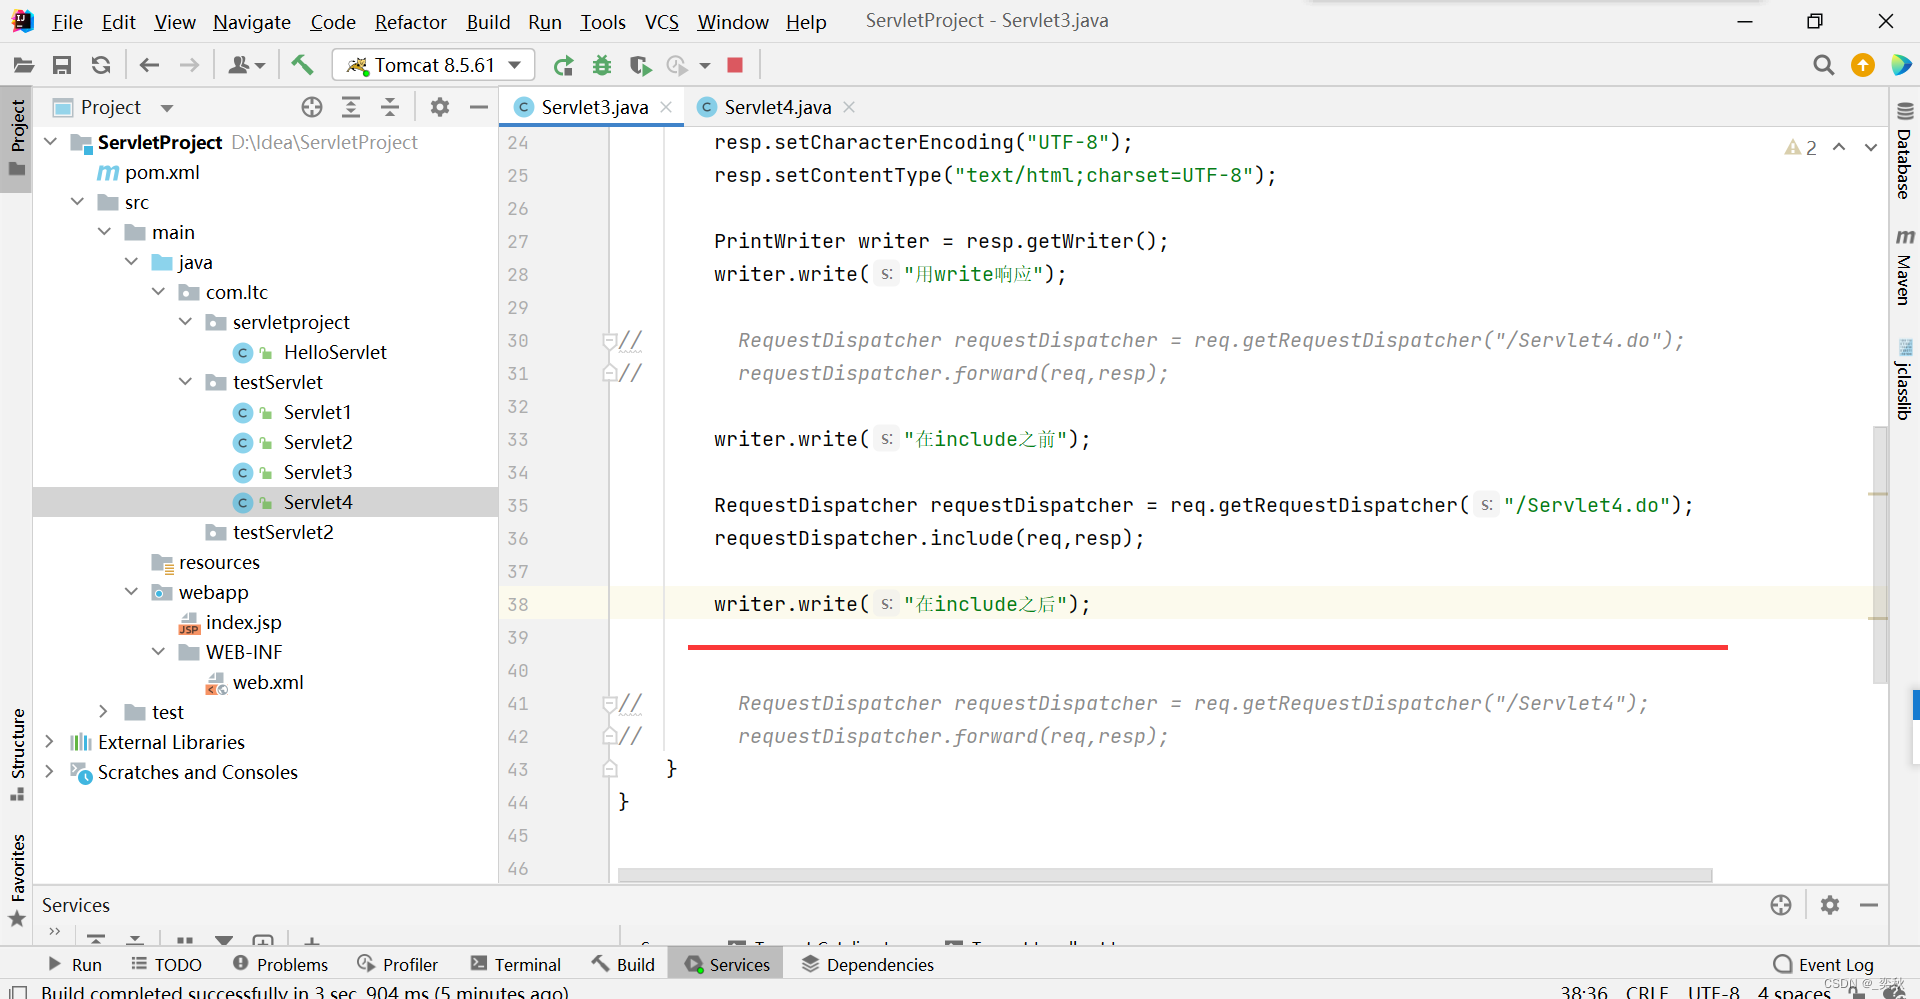Go to previous highlighted warning arrow
Viewport: 1920px width, 999px height.
click(x=1839, y=147)
